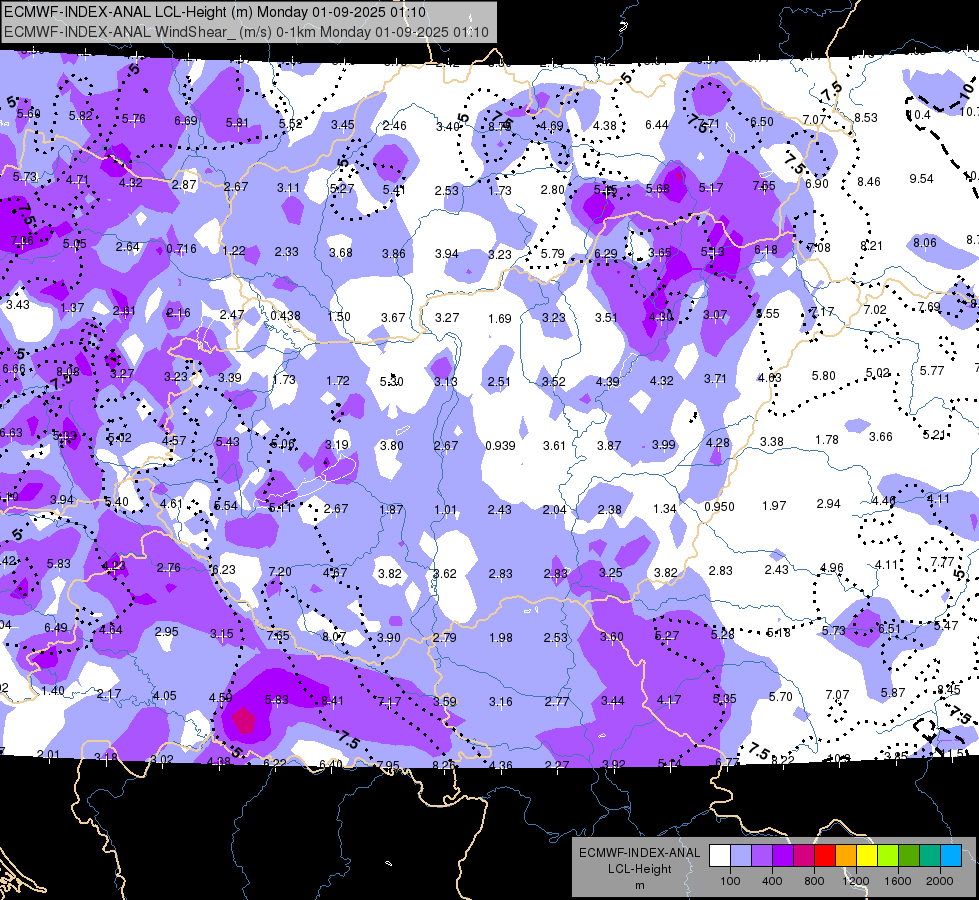Click the wind shear value 1.69

[500, 319]
